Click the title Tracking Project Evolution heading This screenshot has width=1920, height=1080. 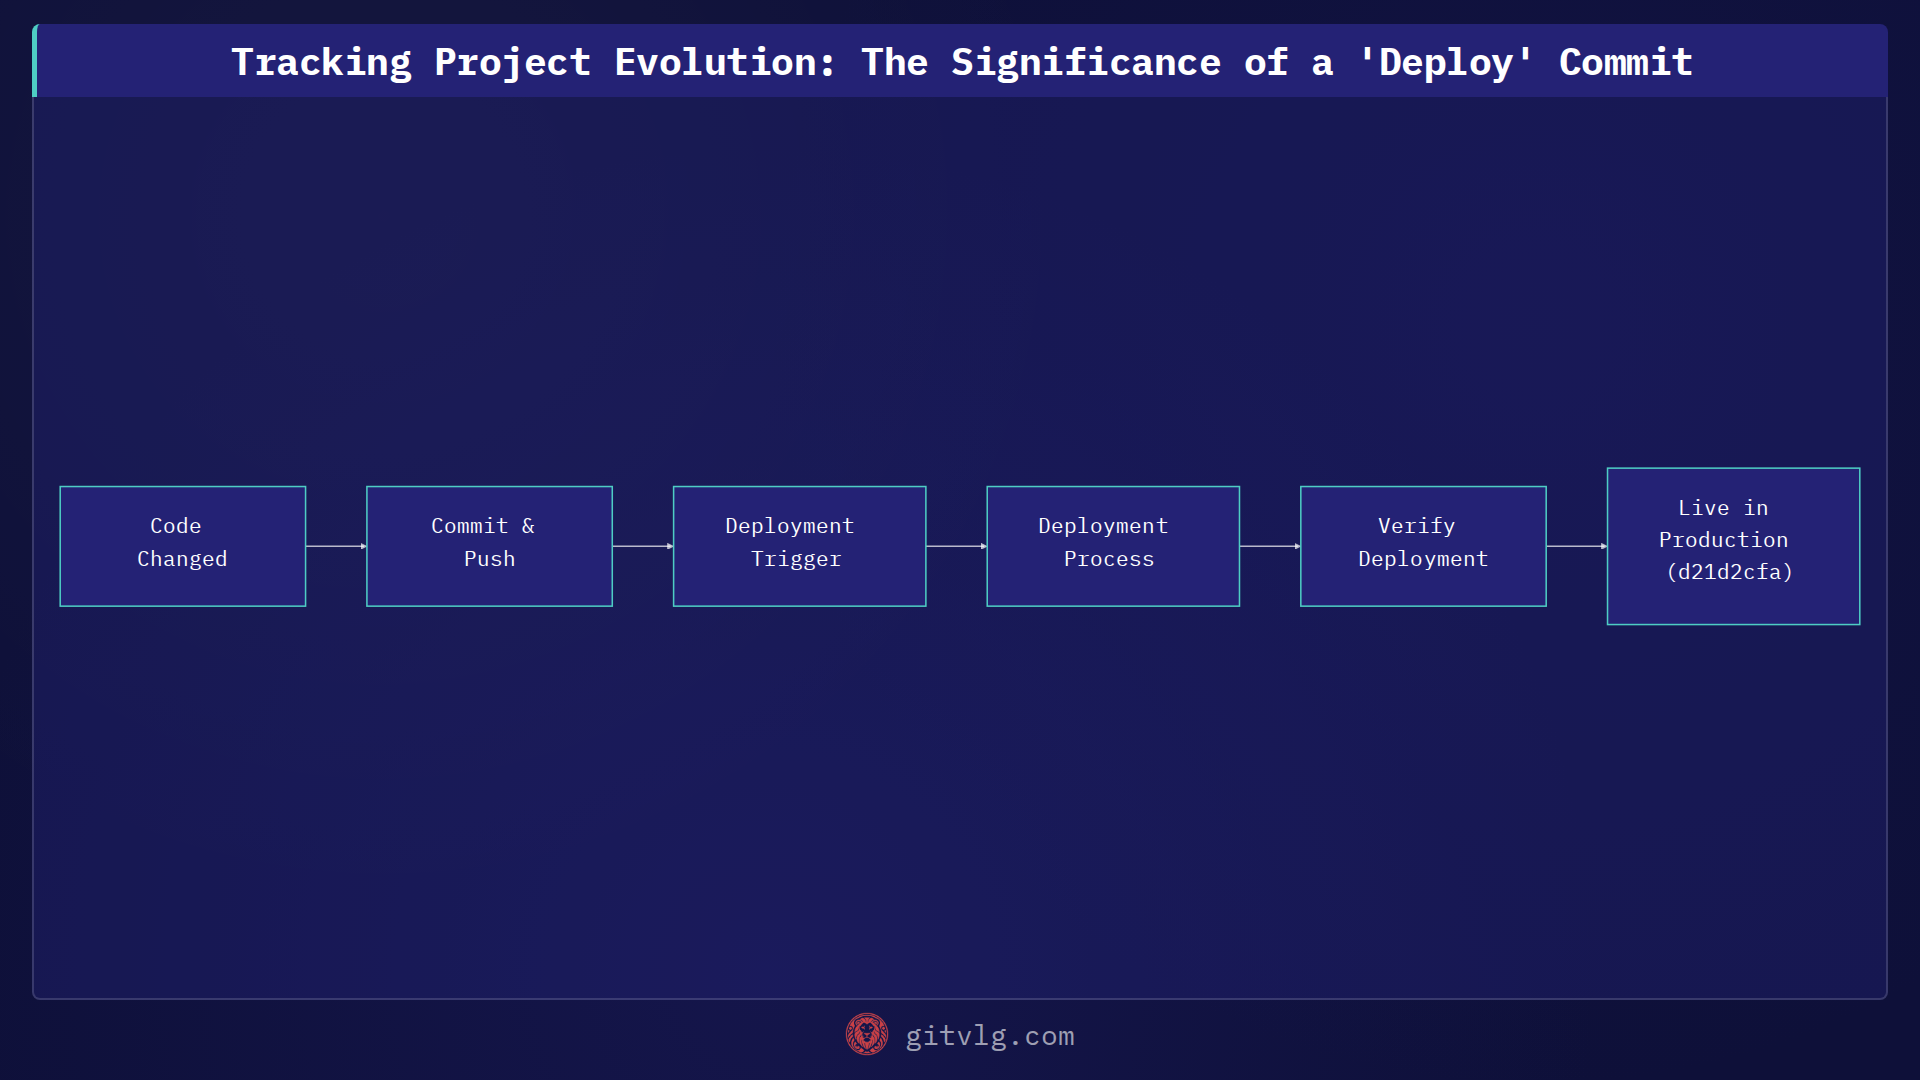coord(961,62)
